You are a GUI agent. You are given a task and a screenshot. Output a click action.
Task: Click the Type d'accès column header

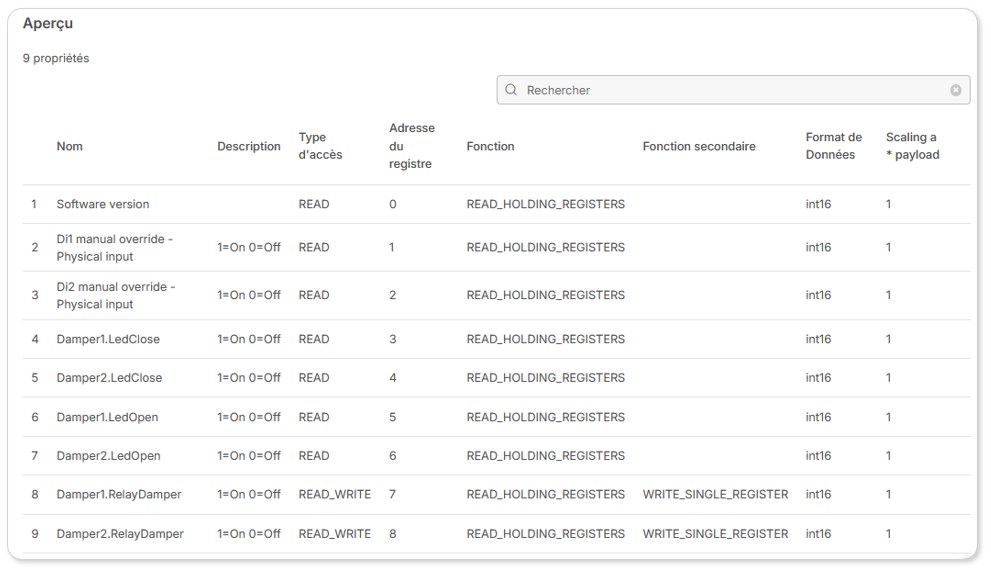(320, 146)
